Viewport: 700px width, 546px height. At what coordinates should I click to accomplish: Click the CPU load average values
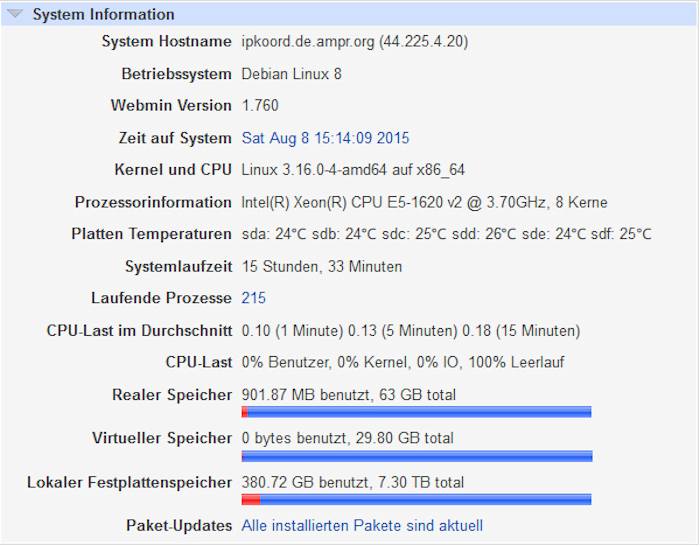pyautogui.click(x=410, y=330)
